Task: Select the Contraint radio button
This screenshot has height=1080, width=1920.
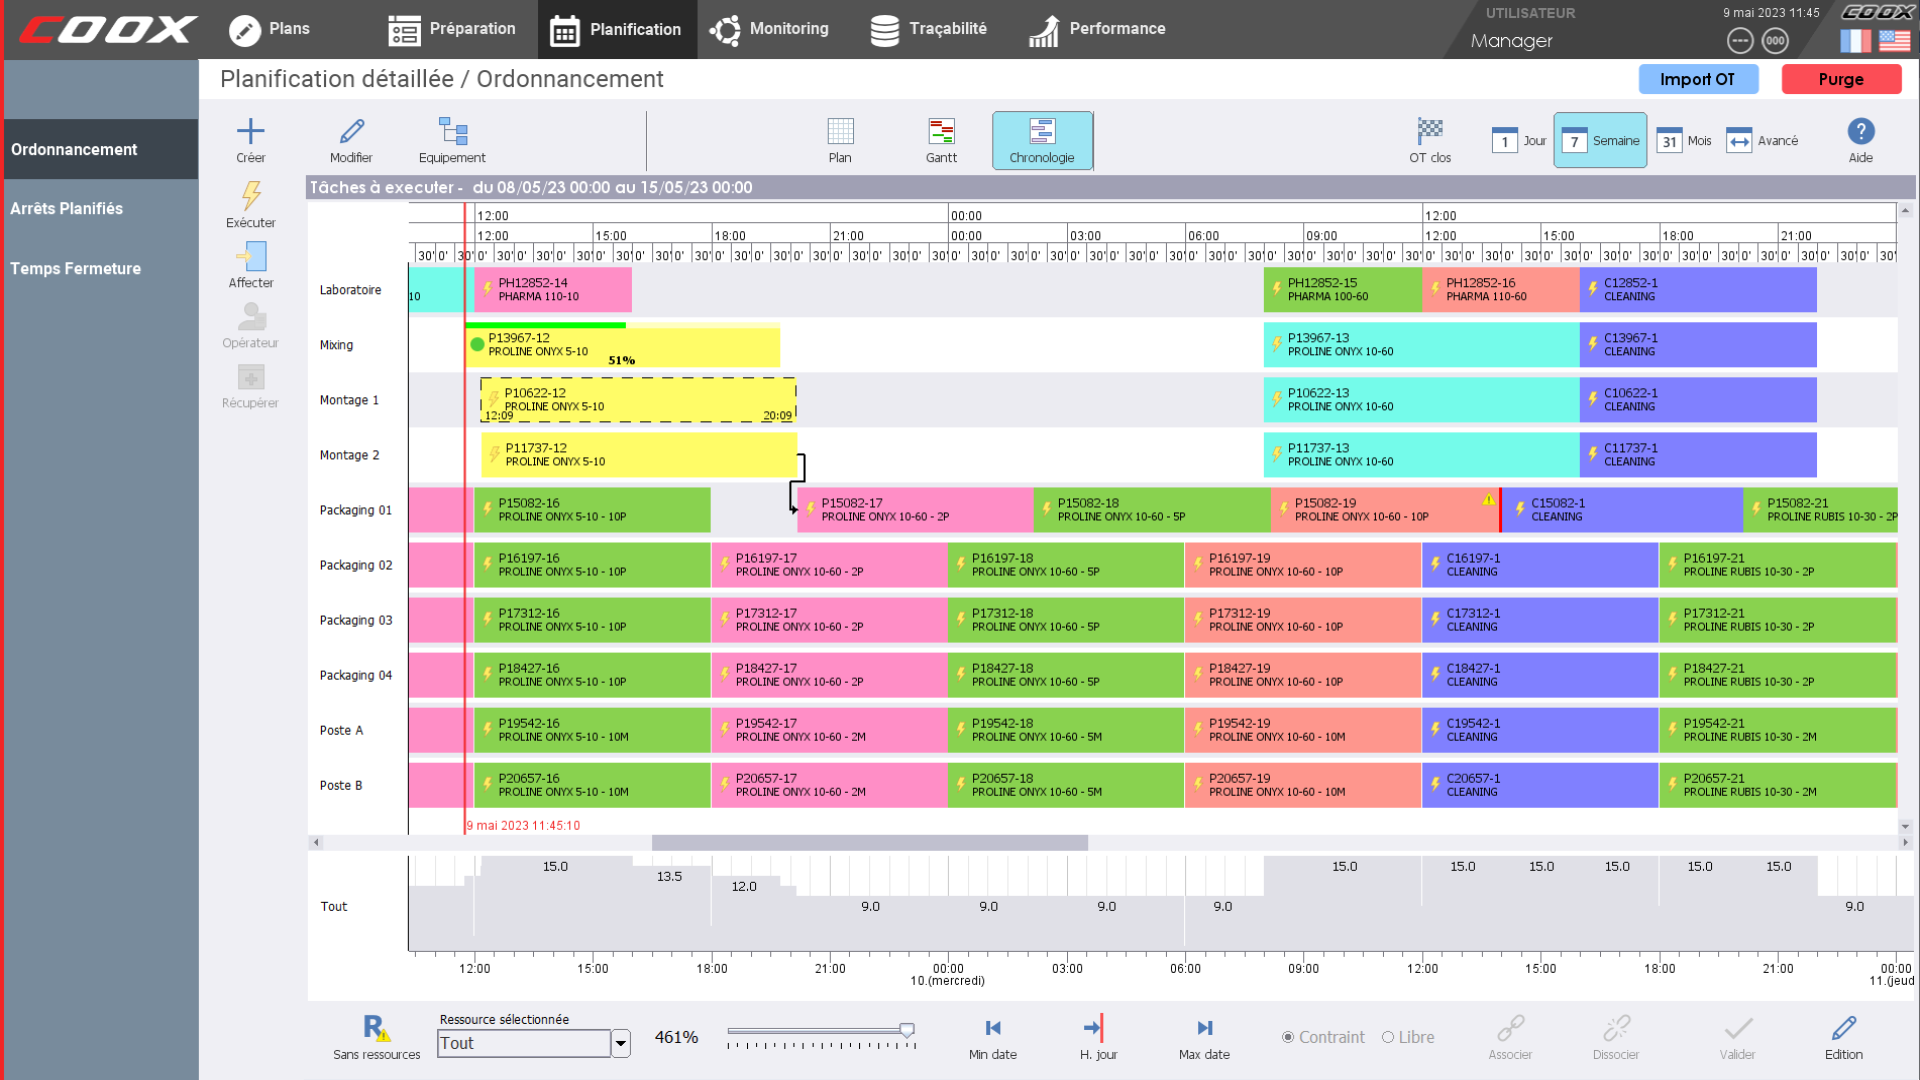Action: click(1288, 1038)
